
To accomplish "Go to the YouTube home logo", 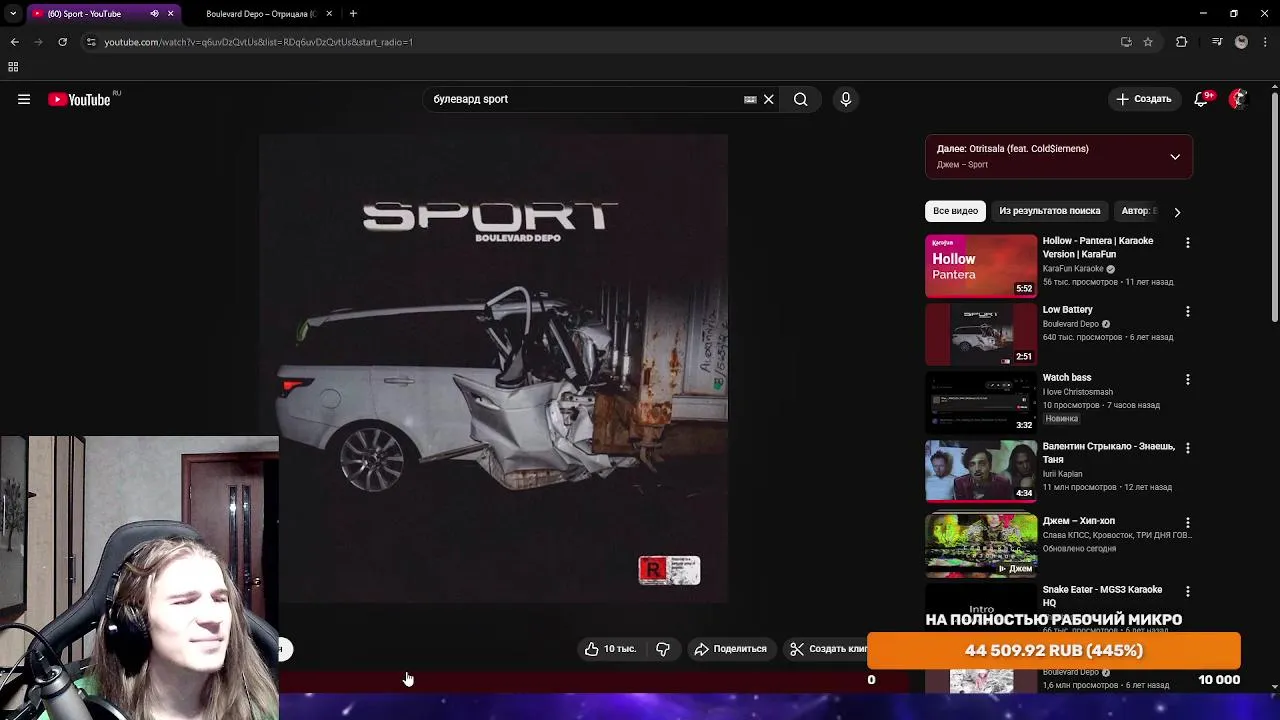I will (x=79, y=99).
